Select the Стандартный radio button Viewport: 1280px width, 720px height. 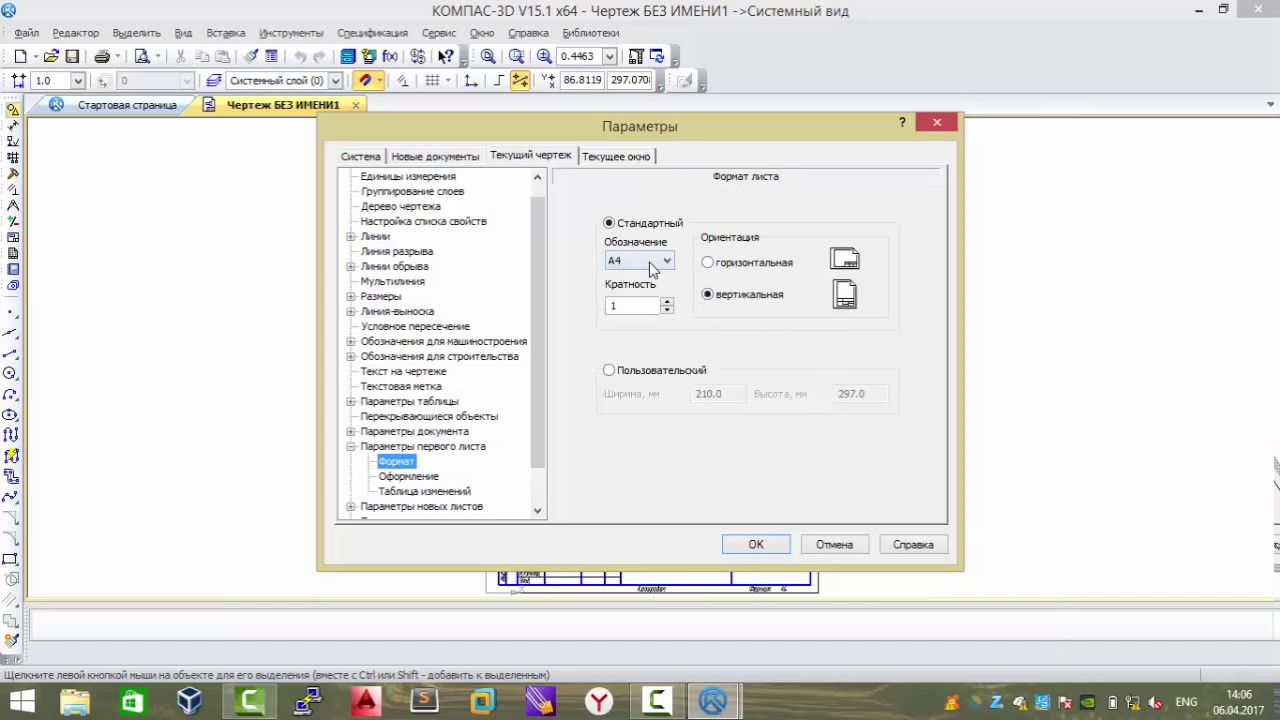click(x=609, y=223)
